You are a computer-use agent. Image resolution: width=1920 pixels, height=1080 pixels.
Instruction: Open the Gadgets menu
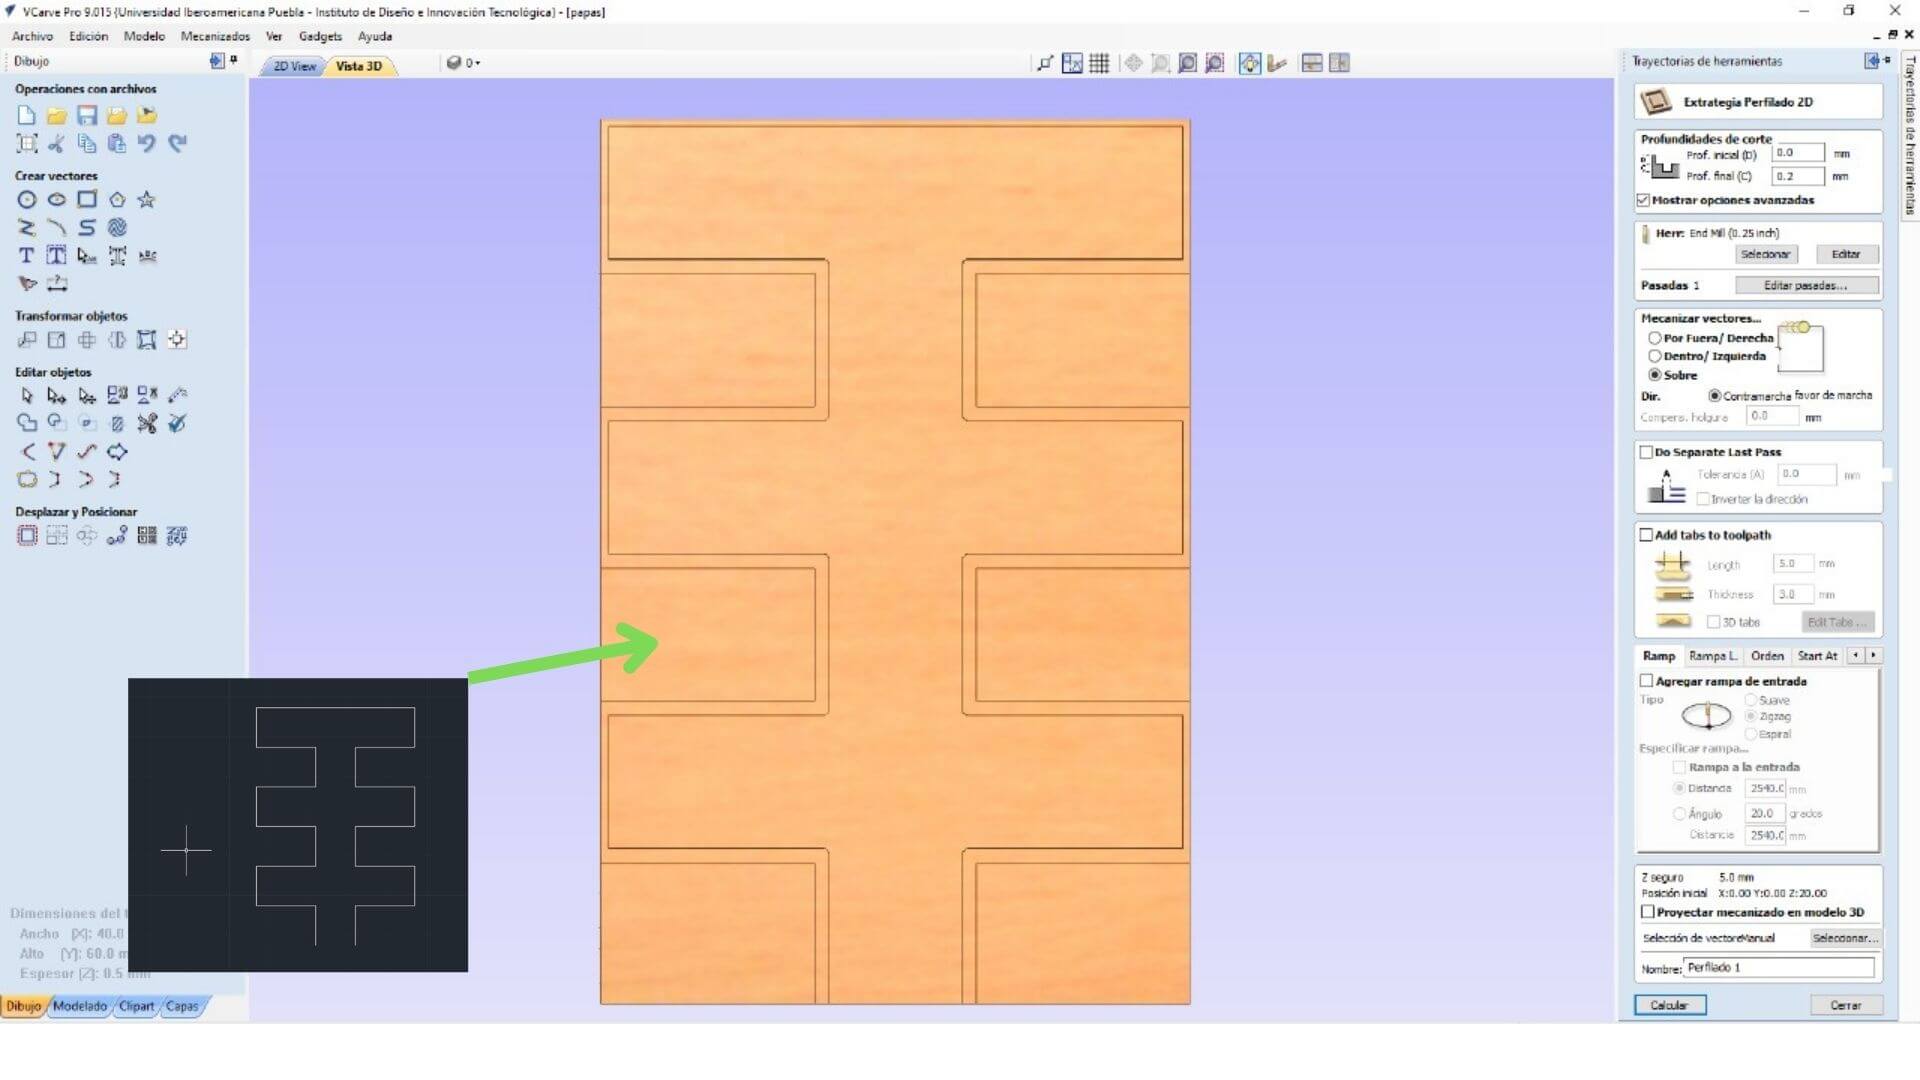320,36
